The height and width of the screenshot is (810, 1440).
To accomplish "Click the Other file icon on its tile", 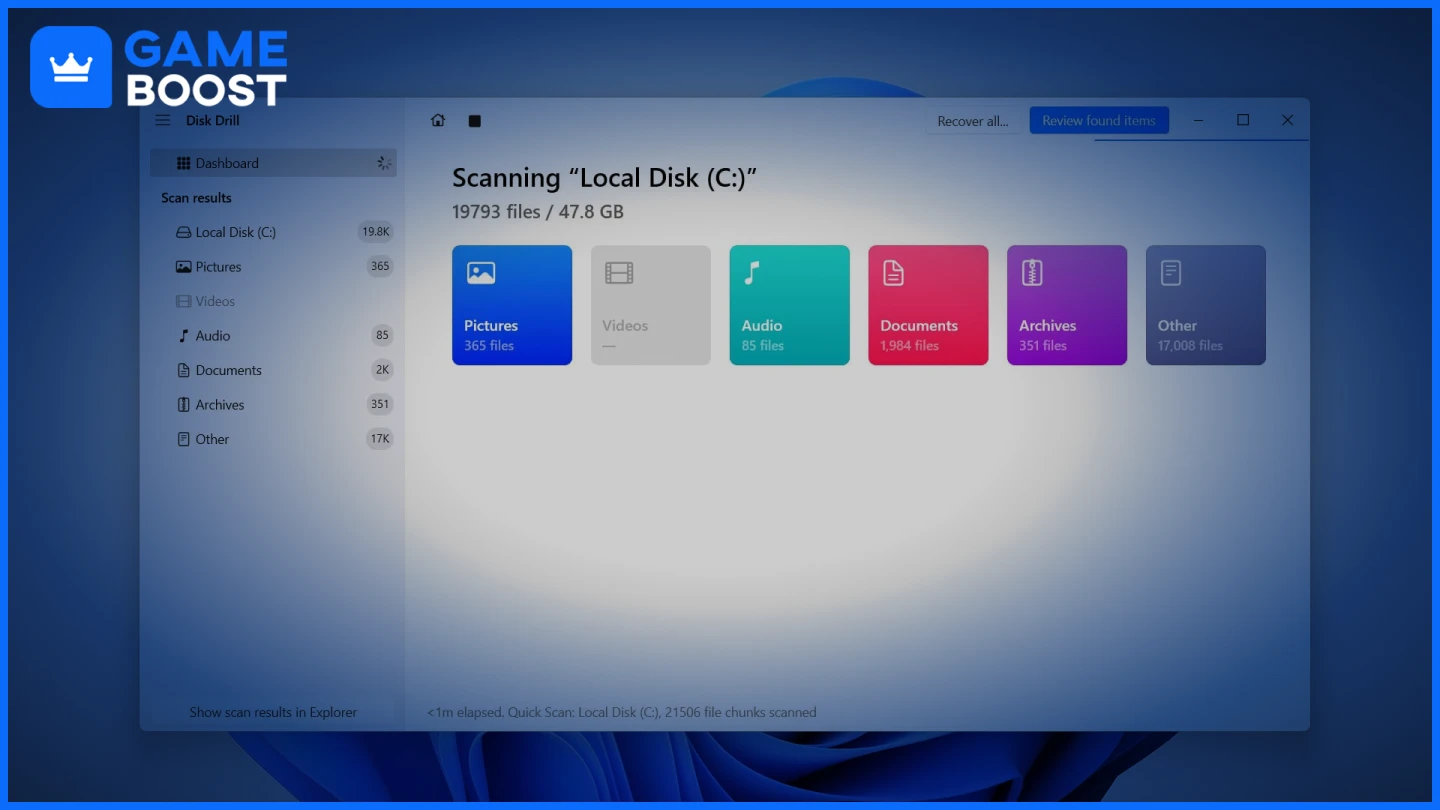I will [1170, 271].
